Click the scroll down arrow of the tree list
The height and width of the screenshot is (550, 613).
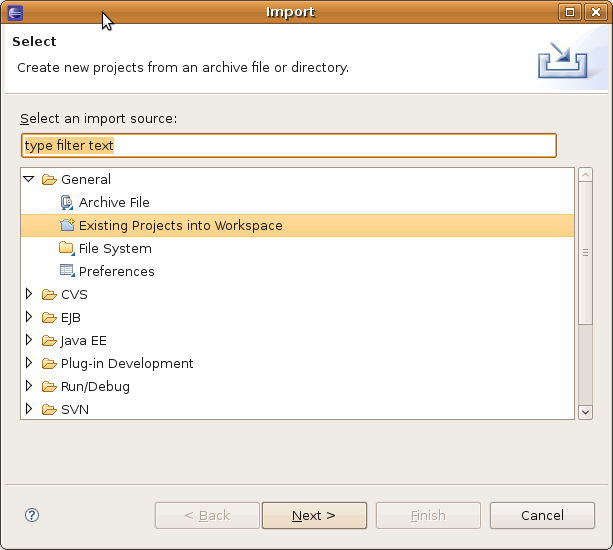coord(585,411)
